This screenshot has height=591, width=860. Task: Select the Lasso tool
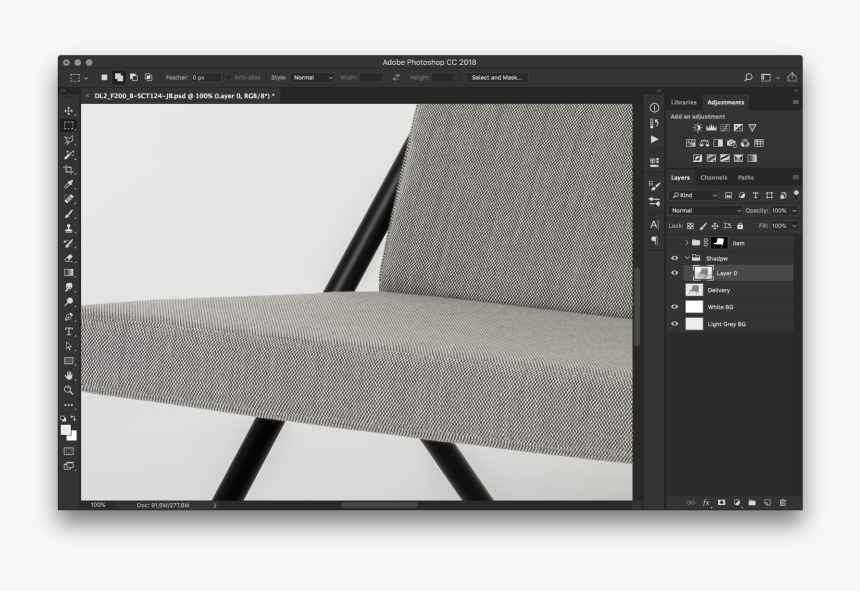(x=66, y=137)
